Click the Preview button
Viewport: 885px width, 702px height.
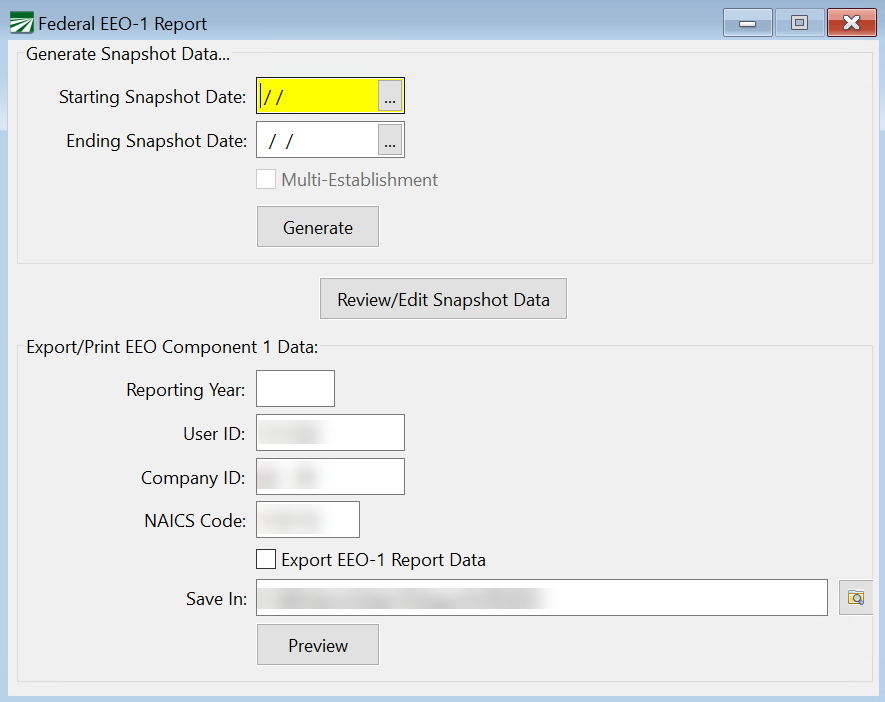coord(318,645)
